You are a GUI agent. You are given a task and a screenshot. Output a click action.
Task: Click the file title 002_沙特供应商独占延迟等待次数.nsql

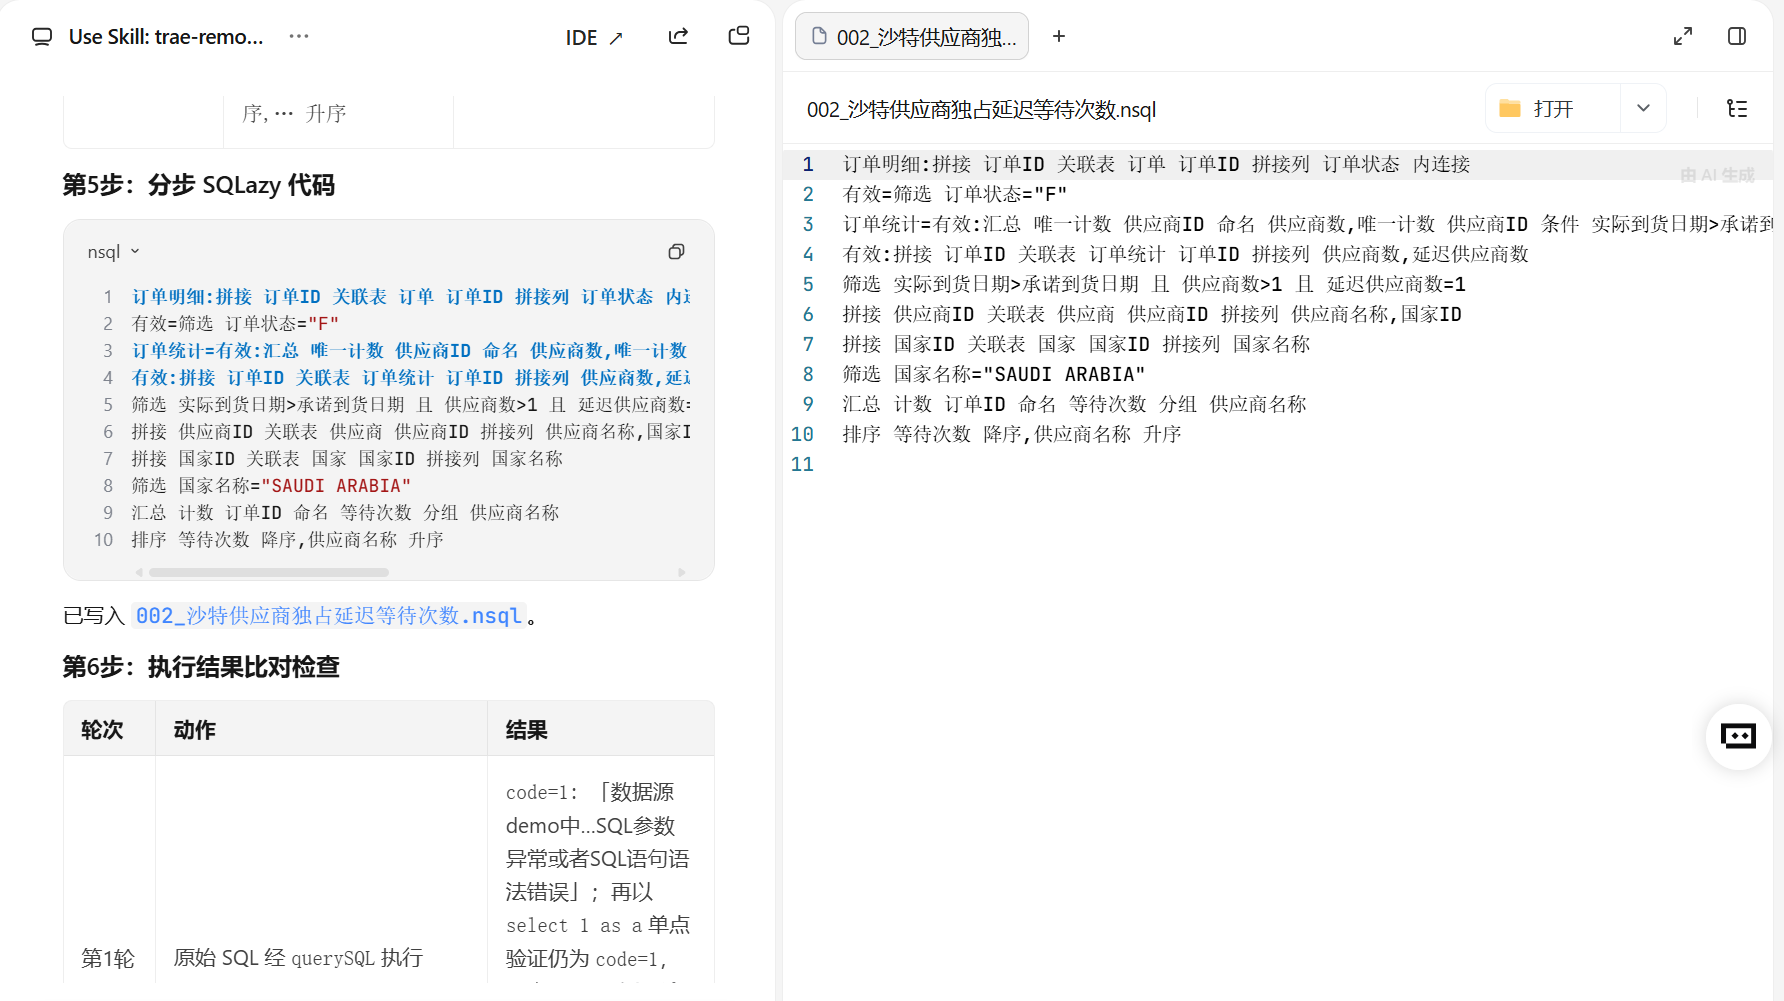pos(981,110)
